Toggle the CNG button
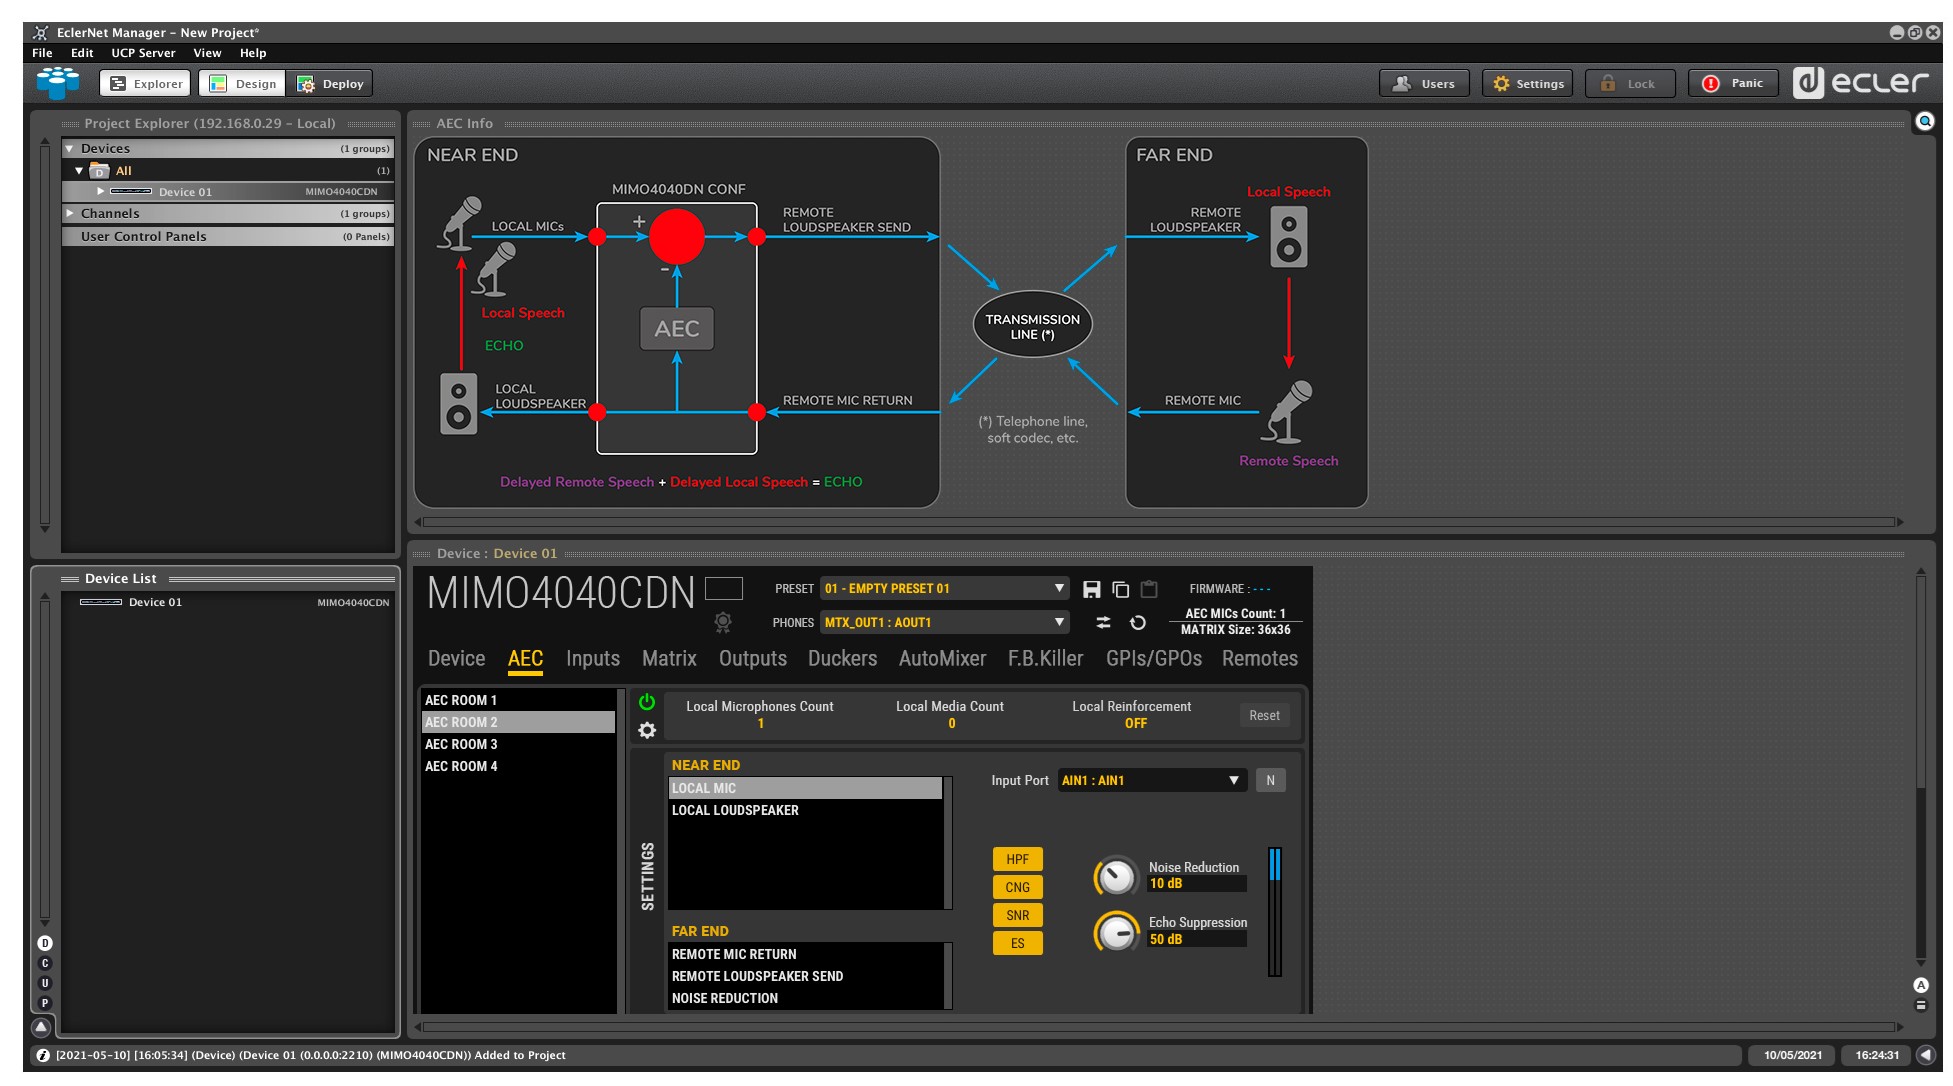This screenshot has width=1953, height=1086. click(1017, 887)
